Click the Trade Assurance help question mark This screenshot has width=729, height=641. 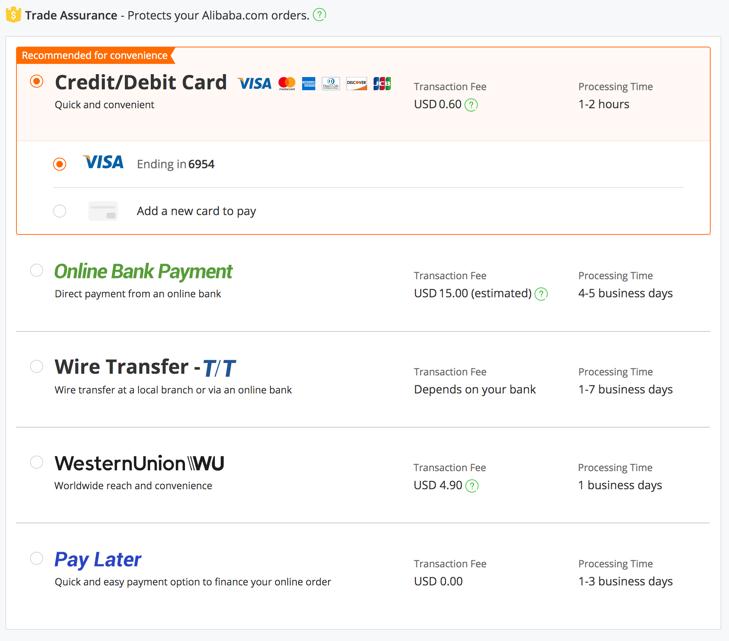[319, 15]
